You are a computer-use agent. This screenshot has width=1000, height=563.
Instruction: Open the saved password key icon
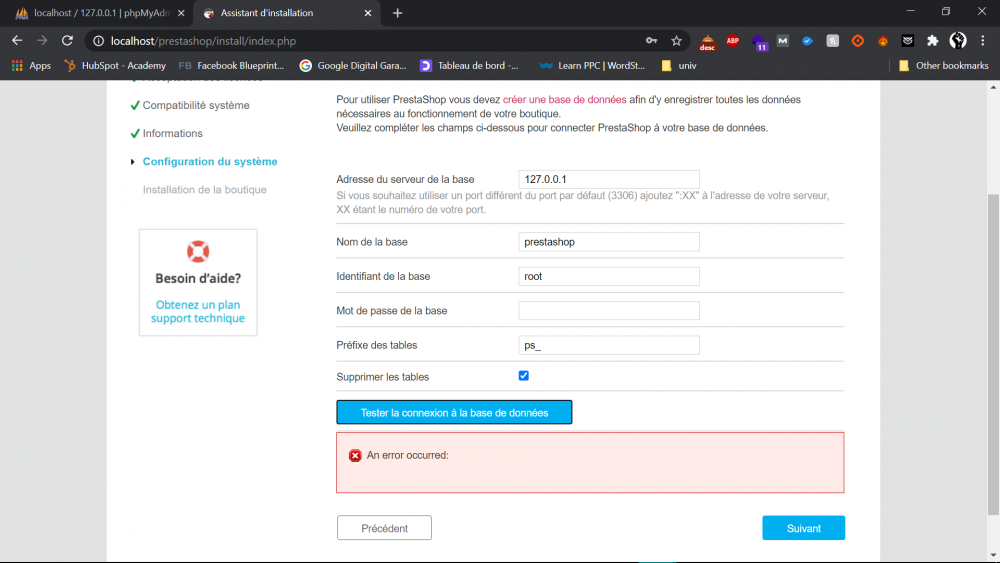pos(651,41)
